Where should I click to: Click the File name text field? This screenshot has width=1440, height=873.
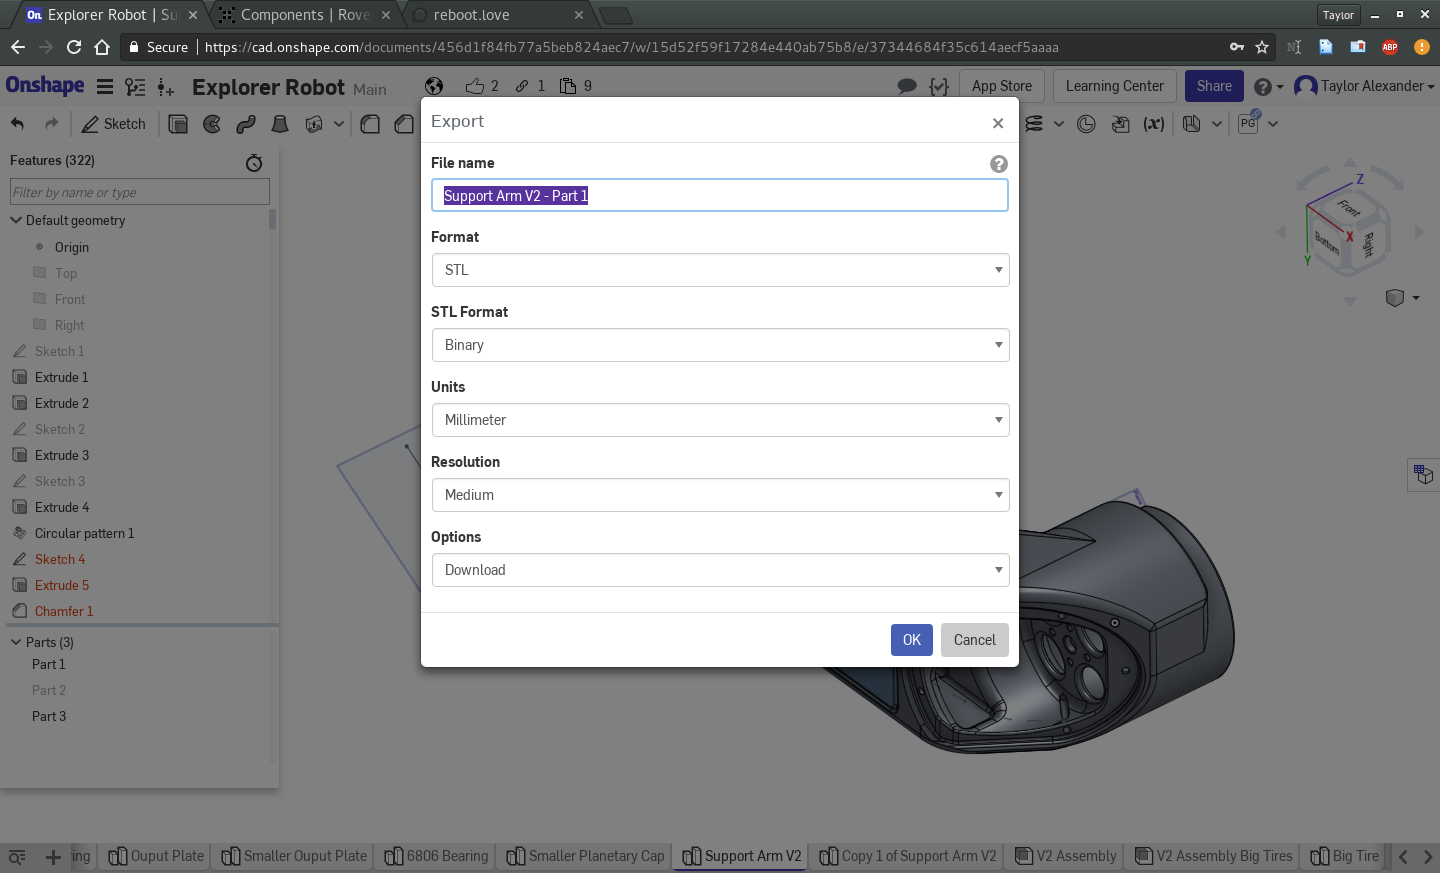pos(719,196)
